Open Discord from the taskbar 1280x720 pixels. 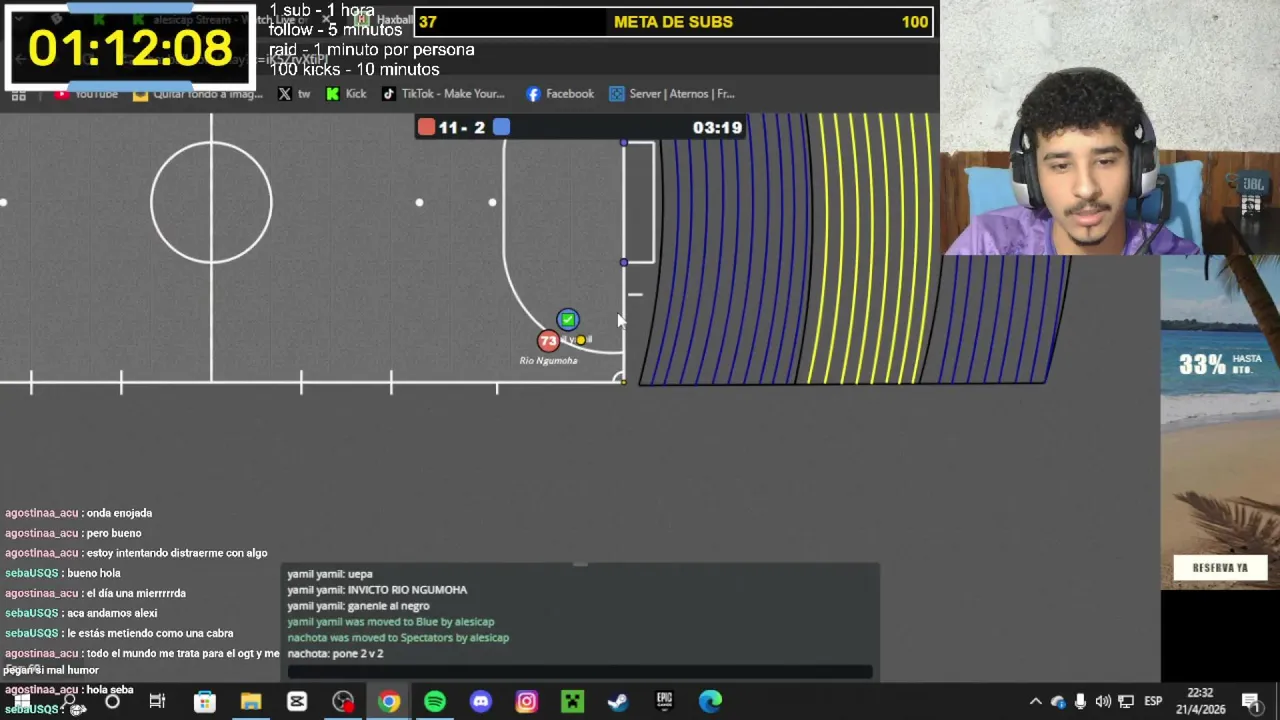tap(481, 702)
